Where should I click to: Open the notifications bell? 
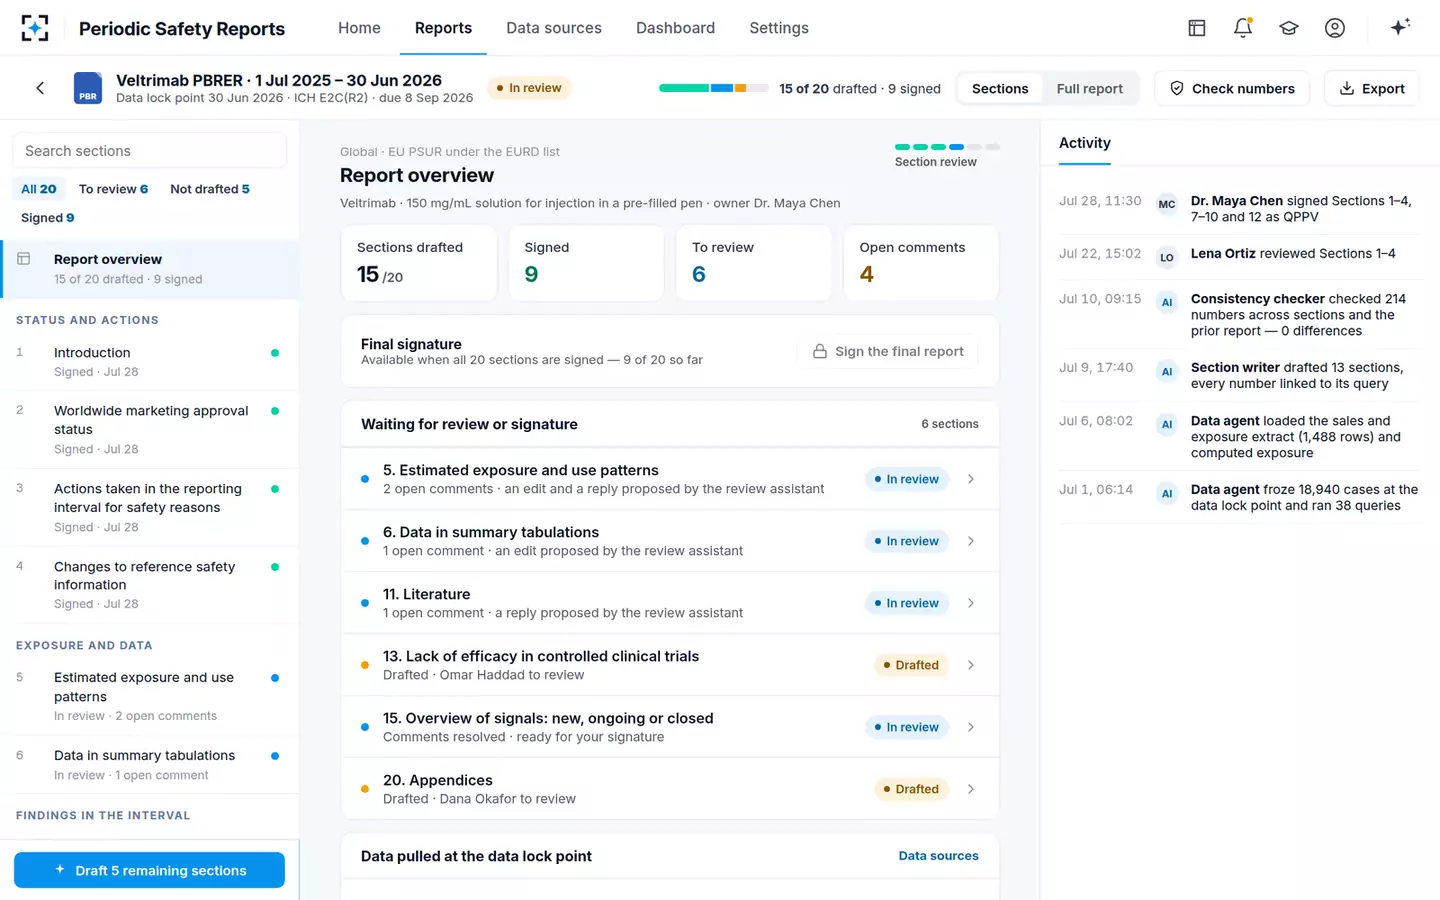pos(1243,28)
